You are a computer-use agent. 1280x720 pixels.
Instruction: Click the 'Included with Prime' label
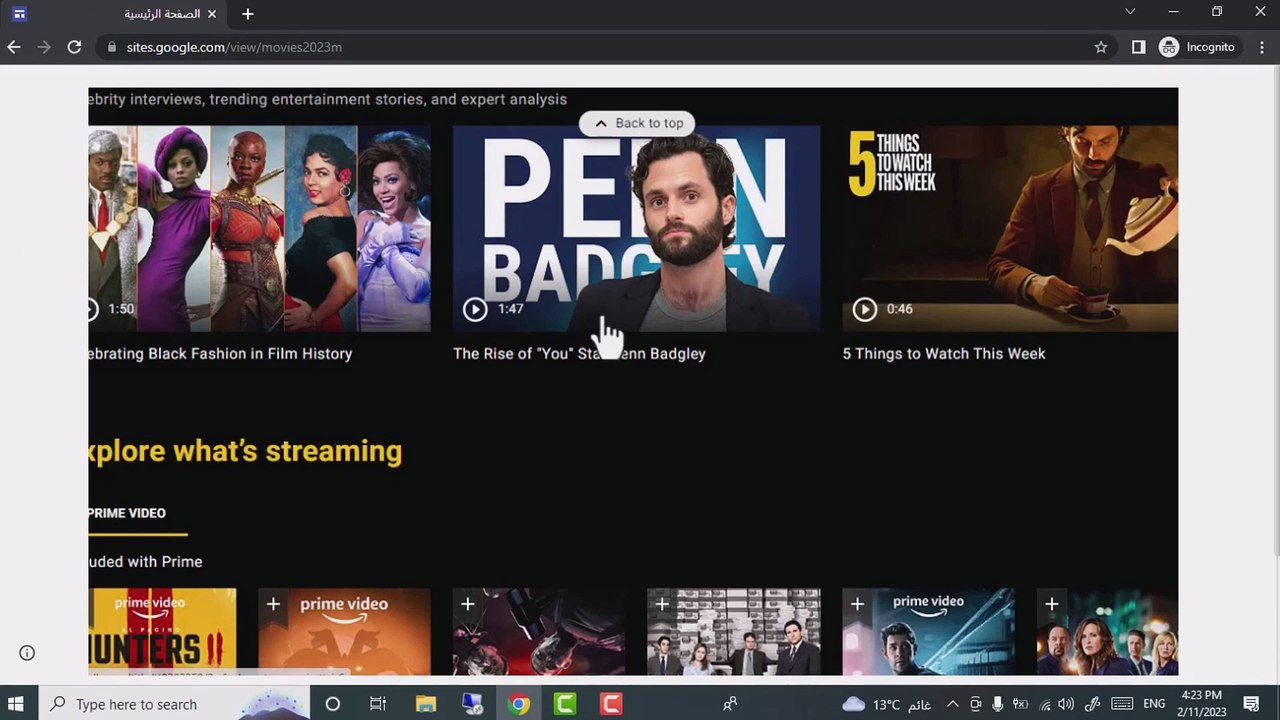coord(145,562)
